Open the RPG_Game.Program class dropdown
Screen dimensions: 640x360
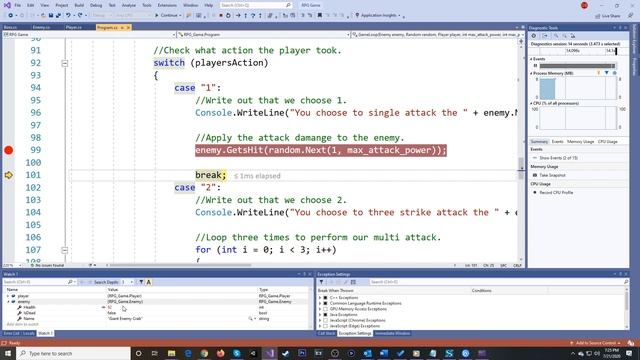click(x=264, y=35)
